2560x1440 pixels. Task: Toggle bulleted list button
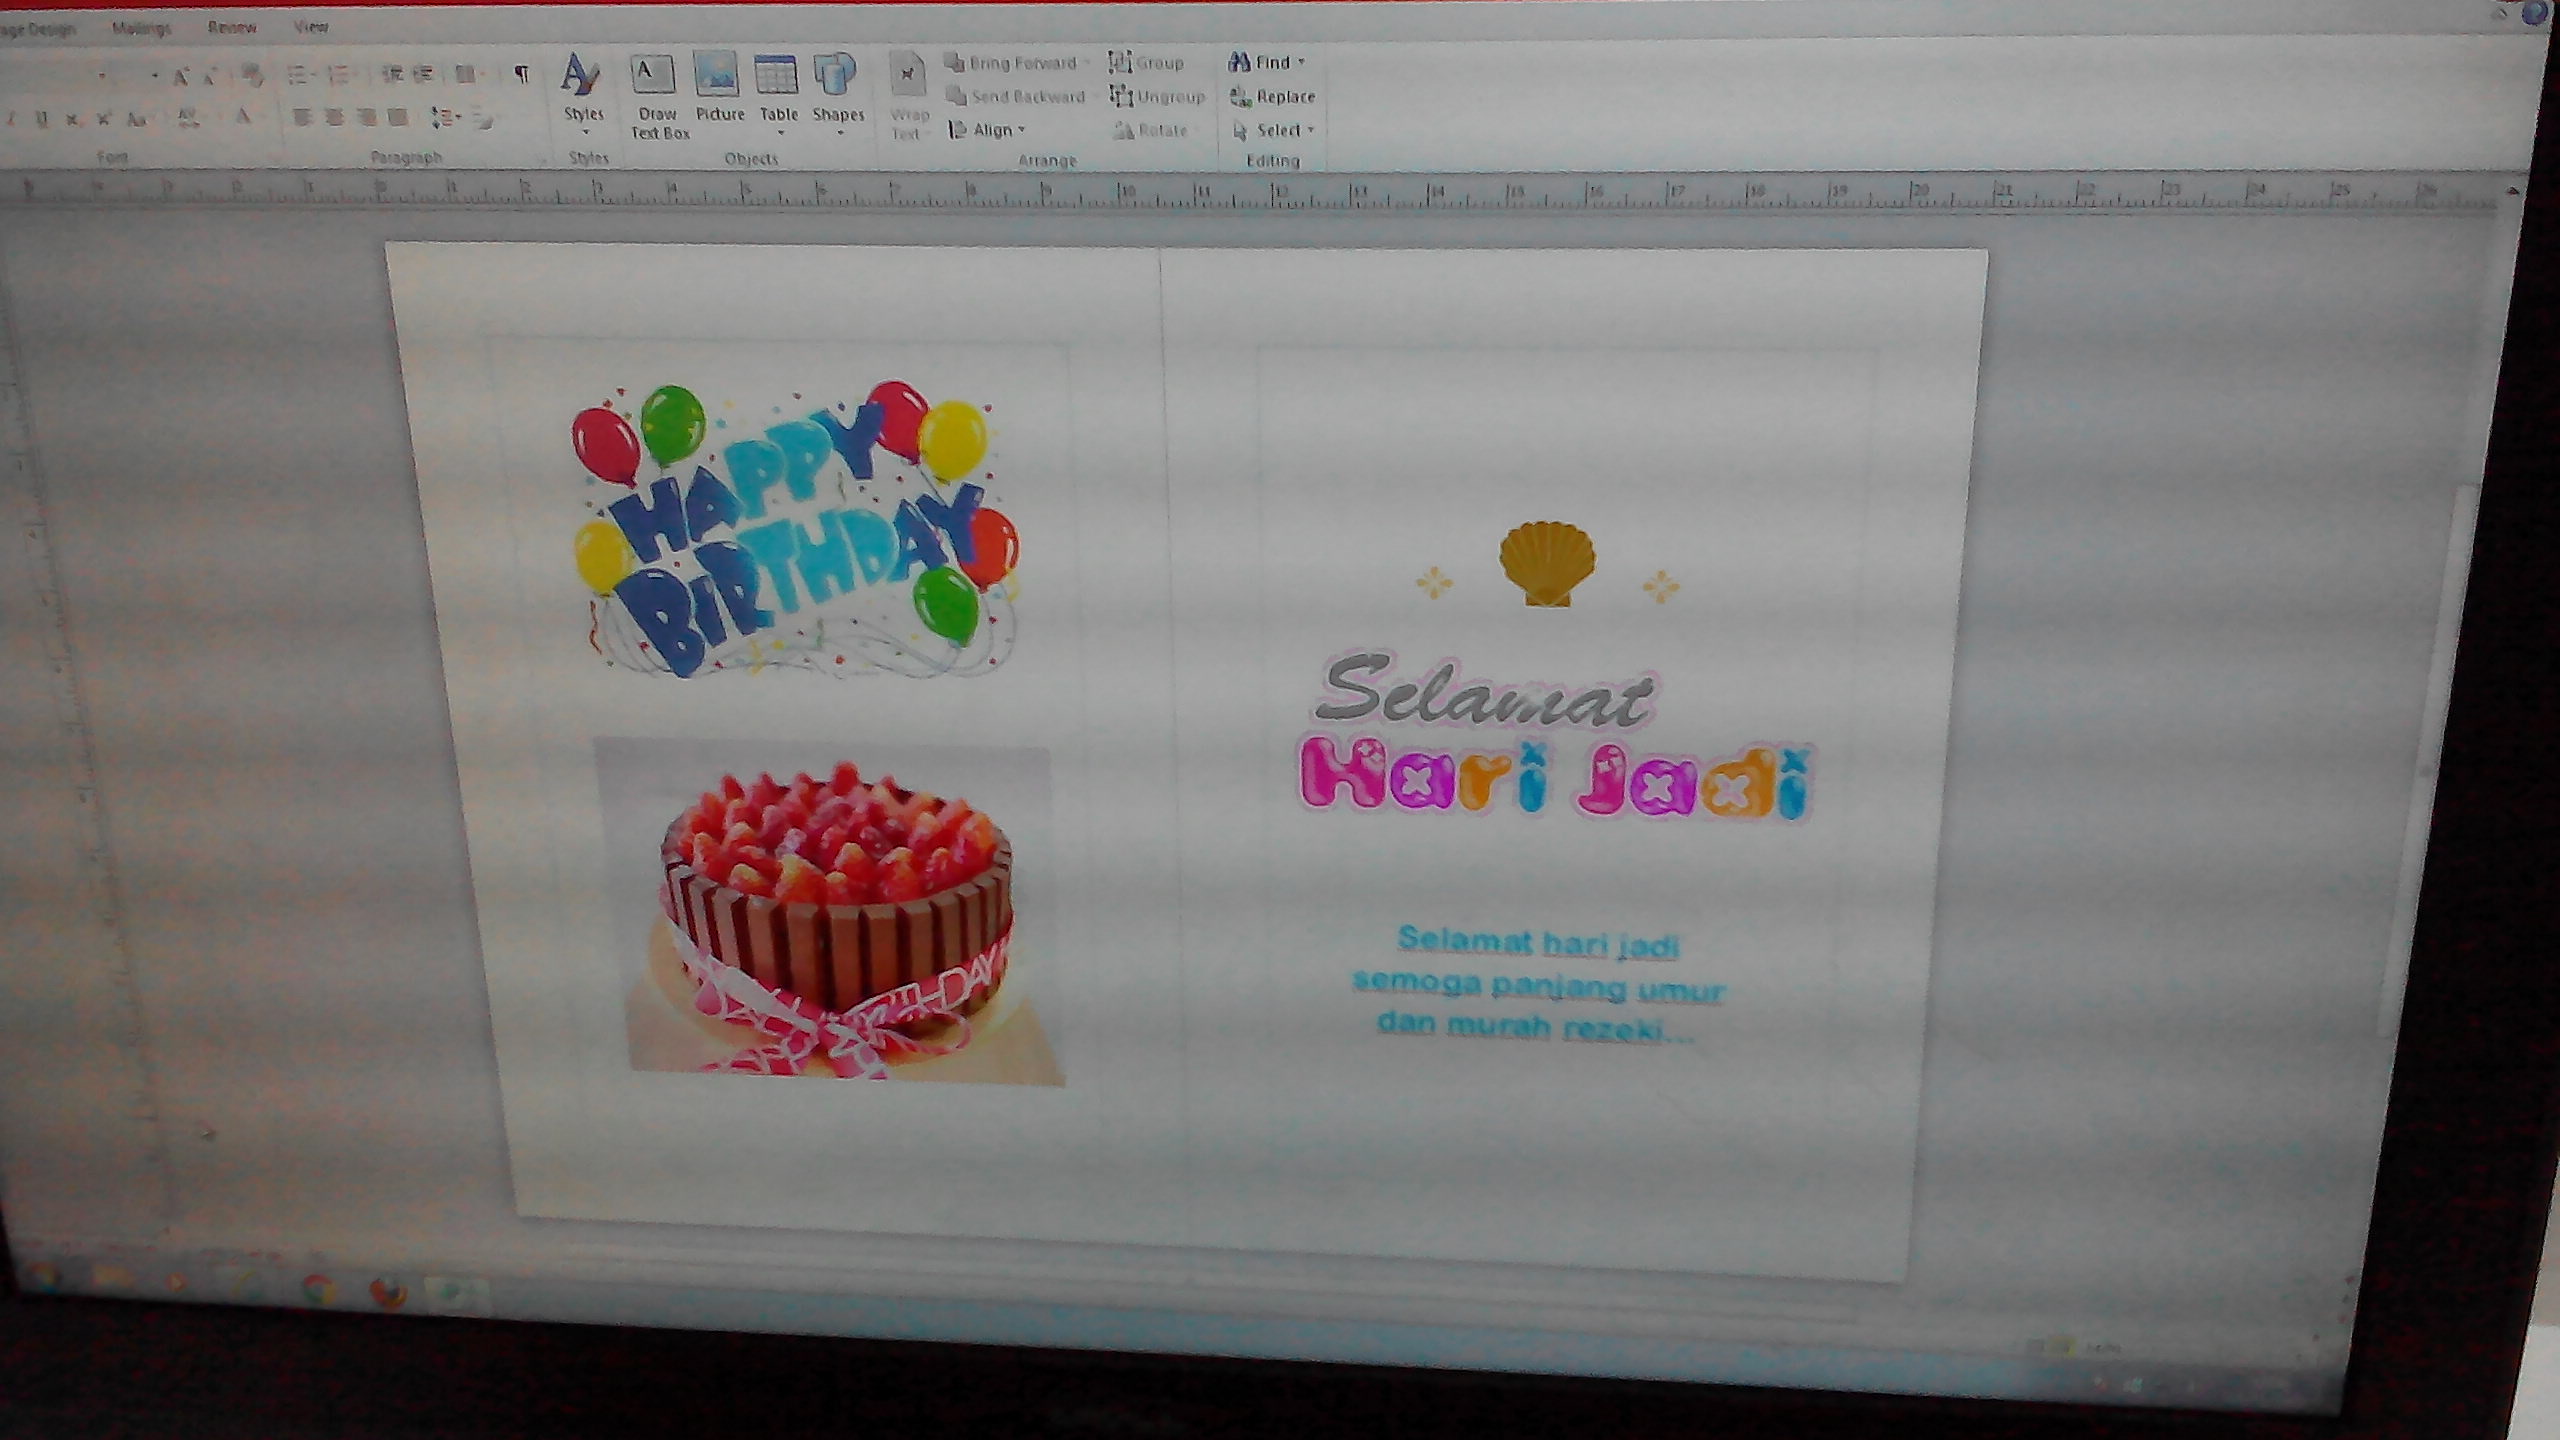297,74
